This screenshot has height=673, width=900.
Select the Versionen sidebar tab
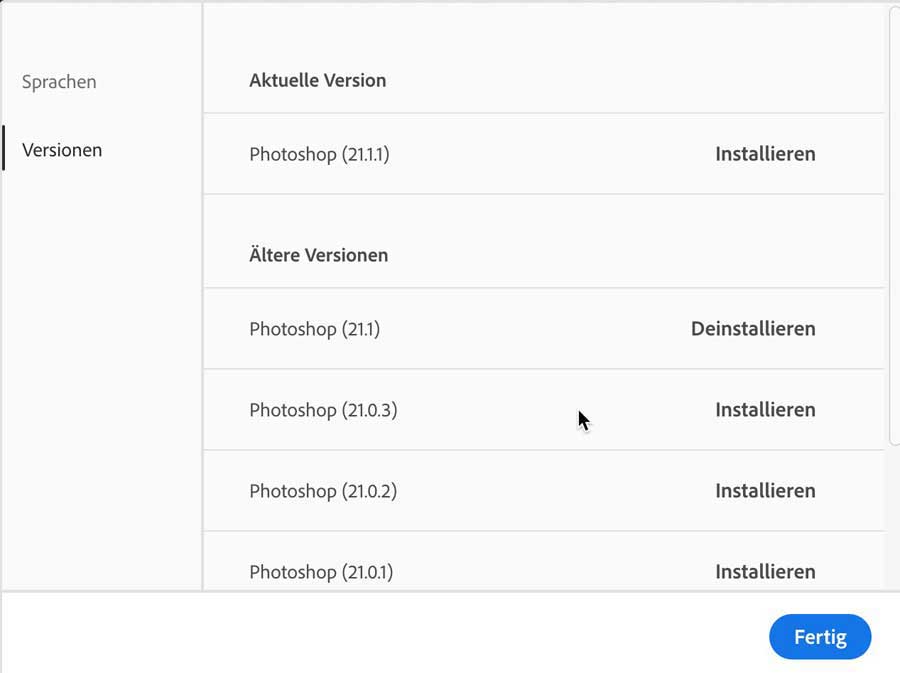tap(62, 151)
